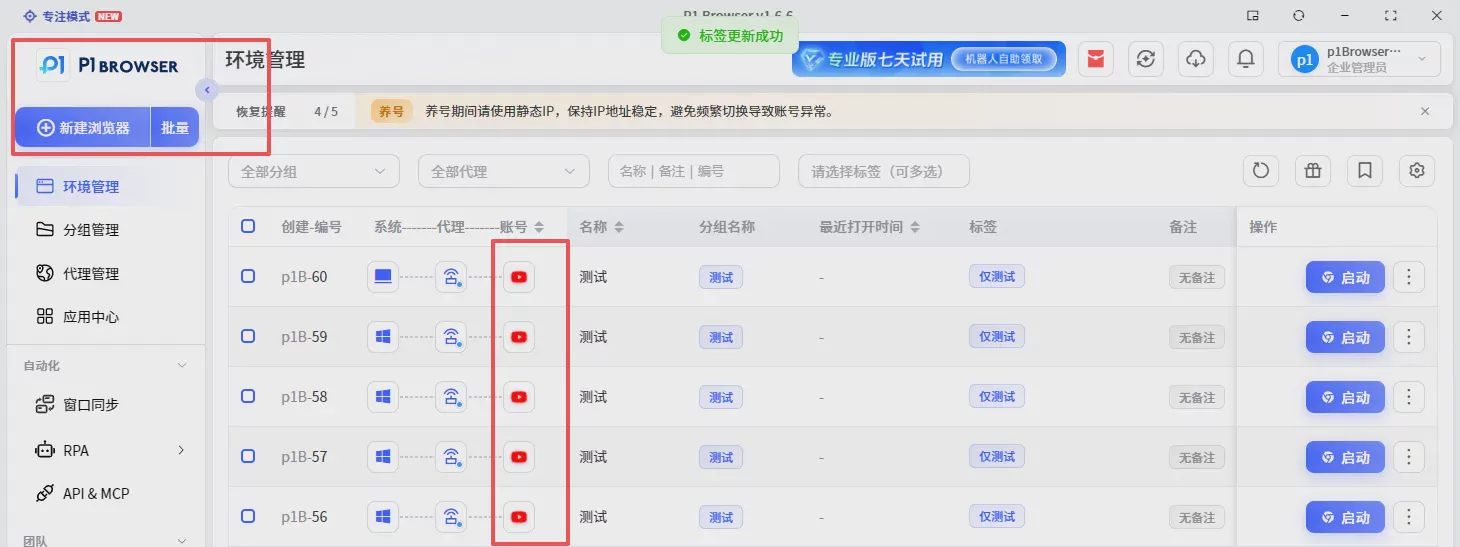Check the box for row p1B-58
1460x547 pixels.
point(248,396)
